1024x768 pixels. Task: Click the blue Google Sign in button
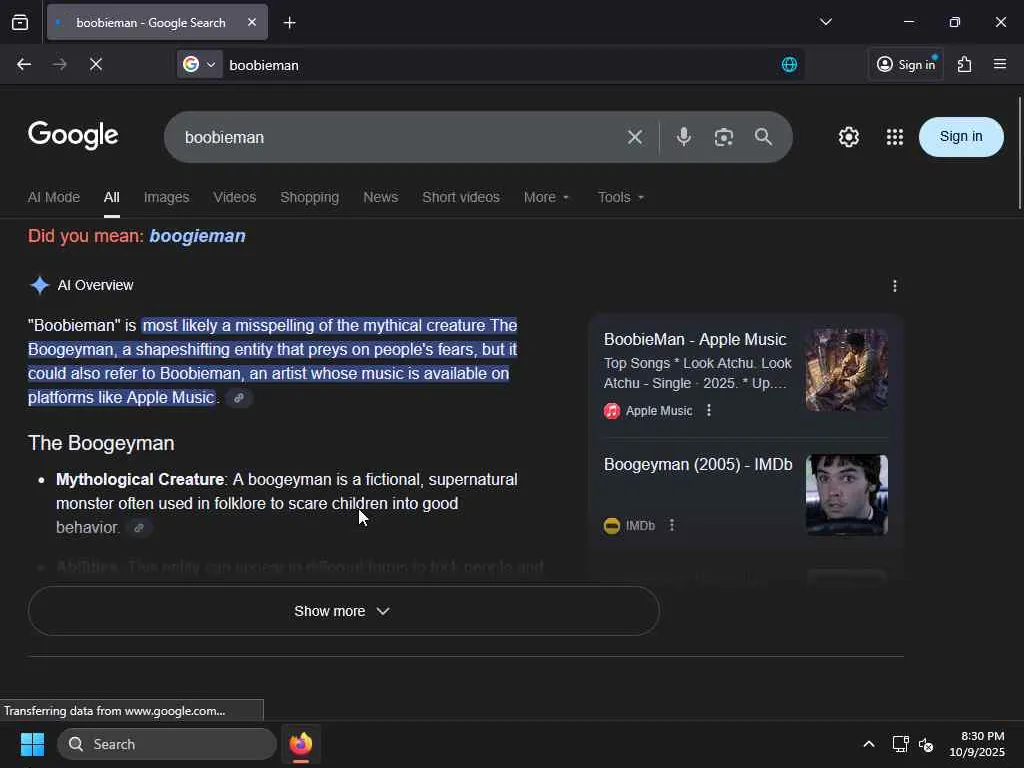pos(961,136)
